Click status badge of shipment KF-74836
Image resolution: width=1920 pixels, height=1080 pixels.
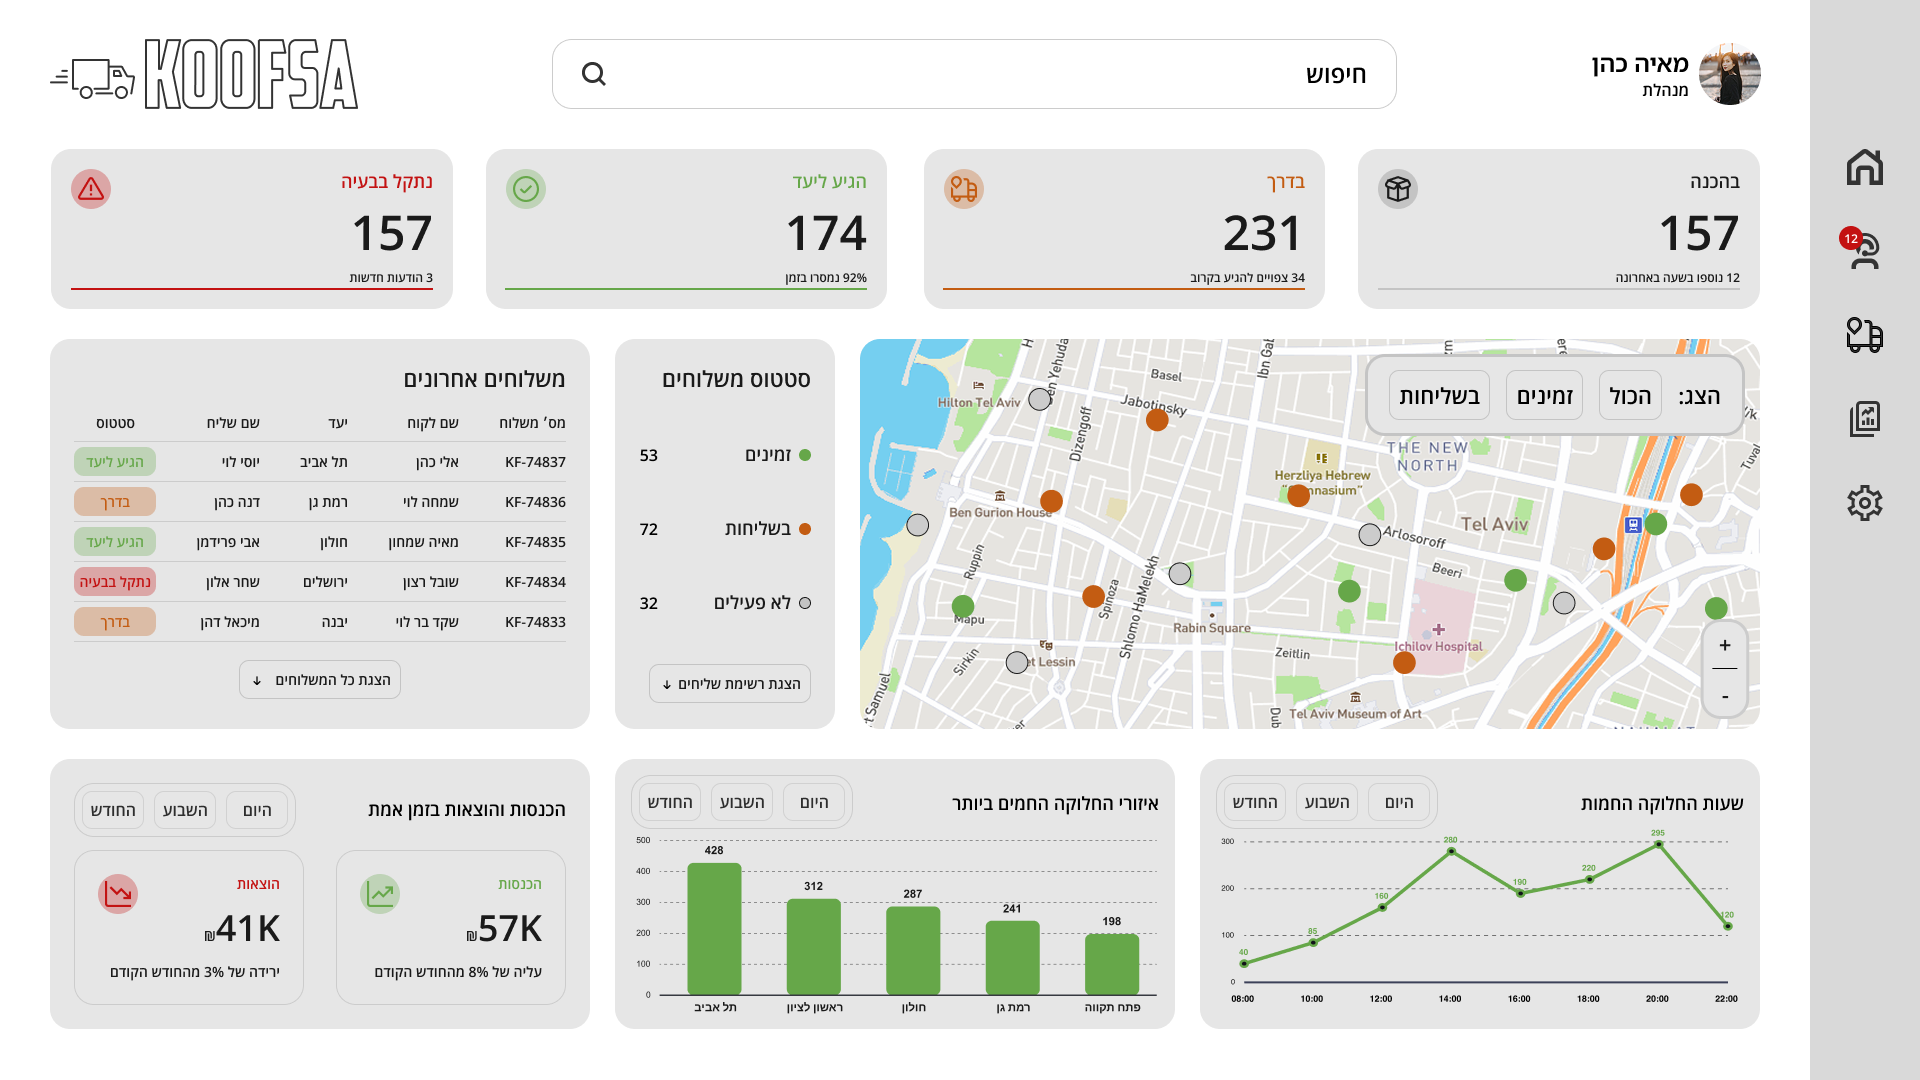115,502
